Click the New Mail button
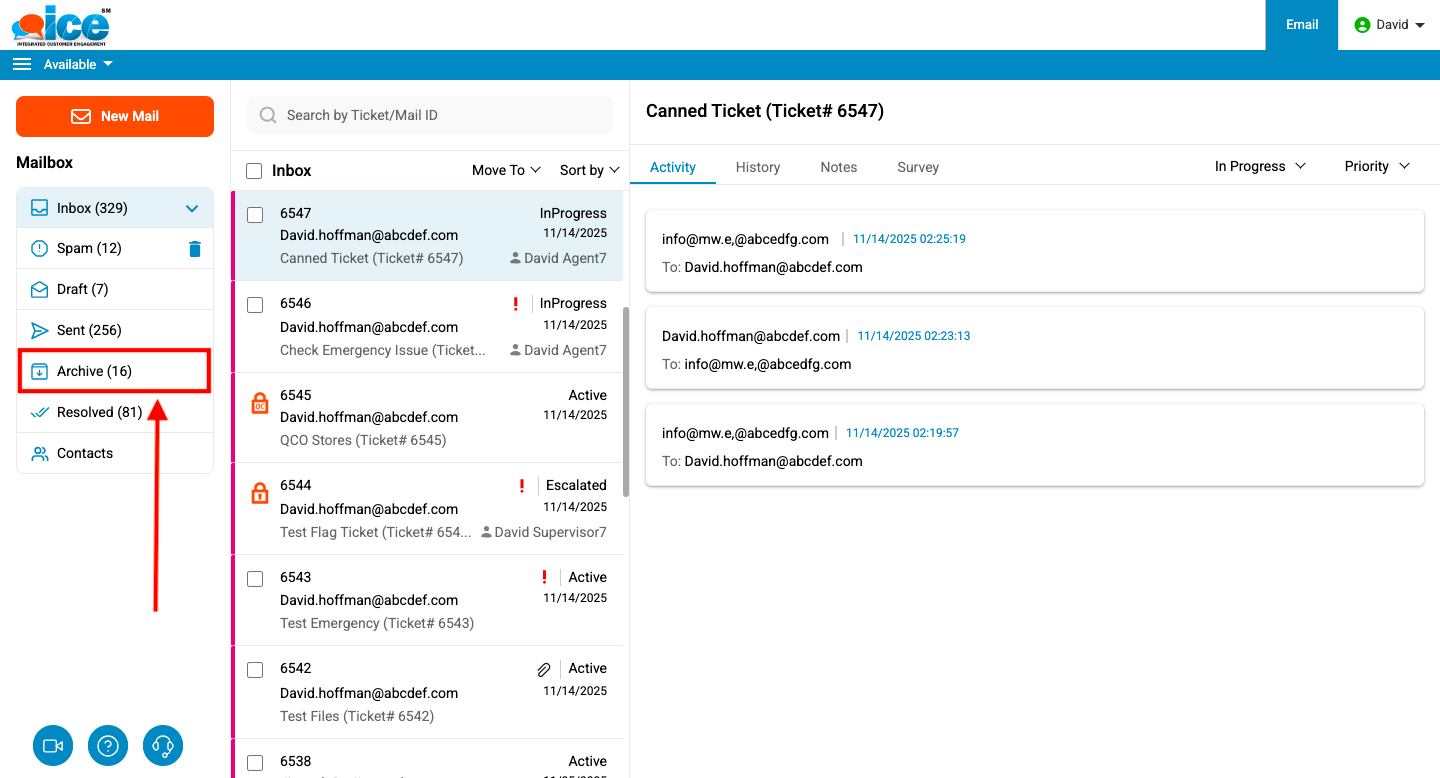1440x778 pixels. [x=115, y=116]
